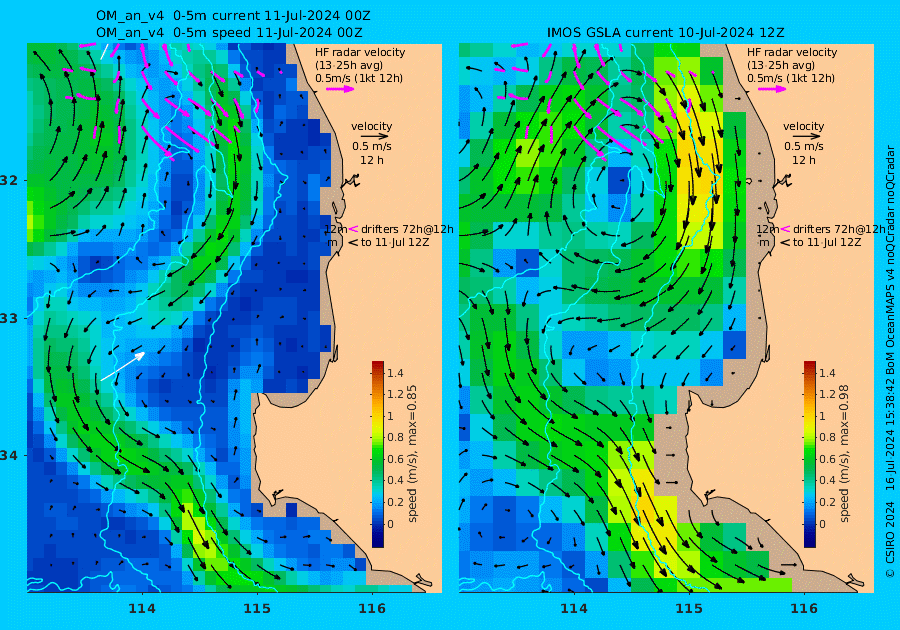900x630 pixels.
Task: Click the latitude label 34 on left axis
Action: point(9,456)
